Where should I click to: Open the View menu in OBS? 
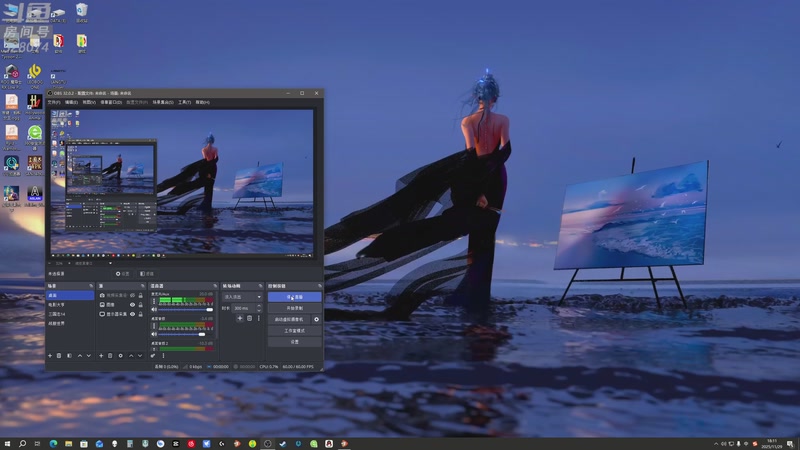[x=89, y=102]
